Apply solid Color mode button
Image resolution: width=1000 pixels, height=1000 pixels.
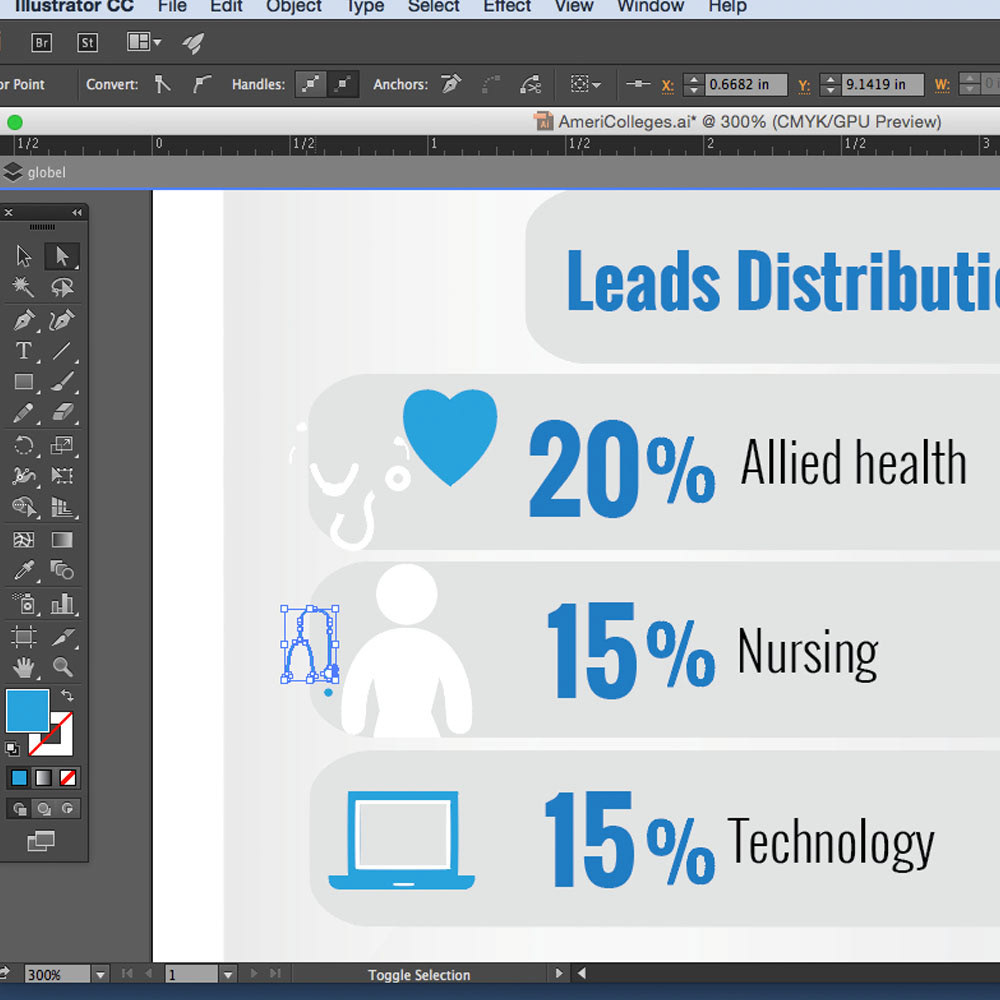click(x=20, y=778)
